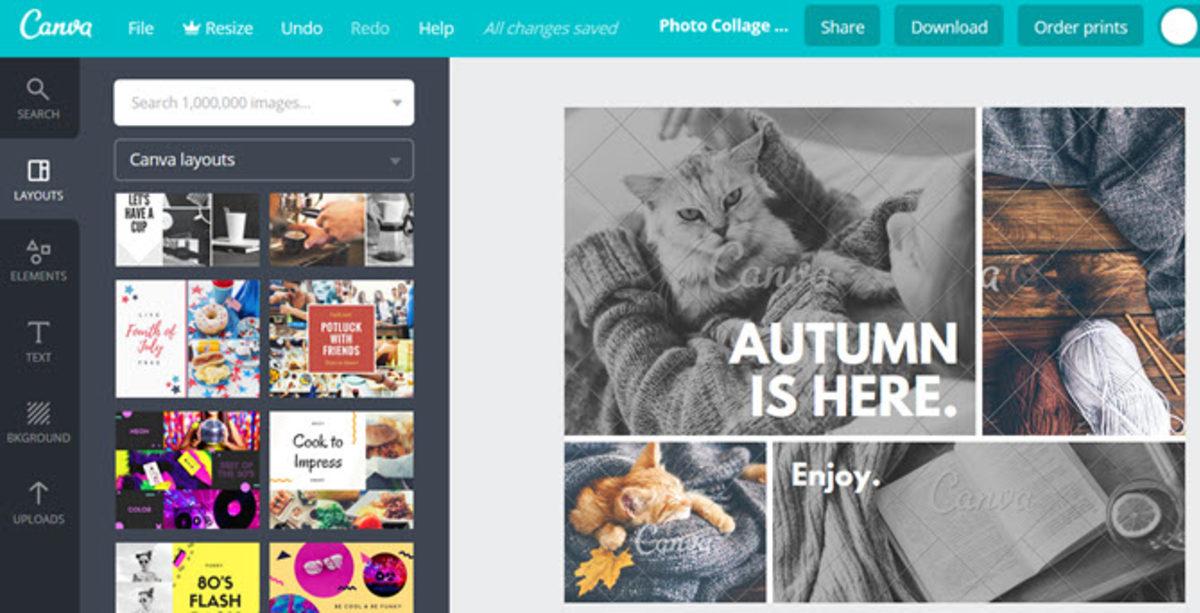Choose the Potluck with Friends layout
This screenshot has height=613, width=1200.
(x=341, y=338)
